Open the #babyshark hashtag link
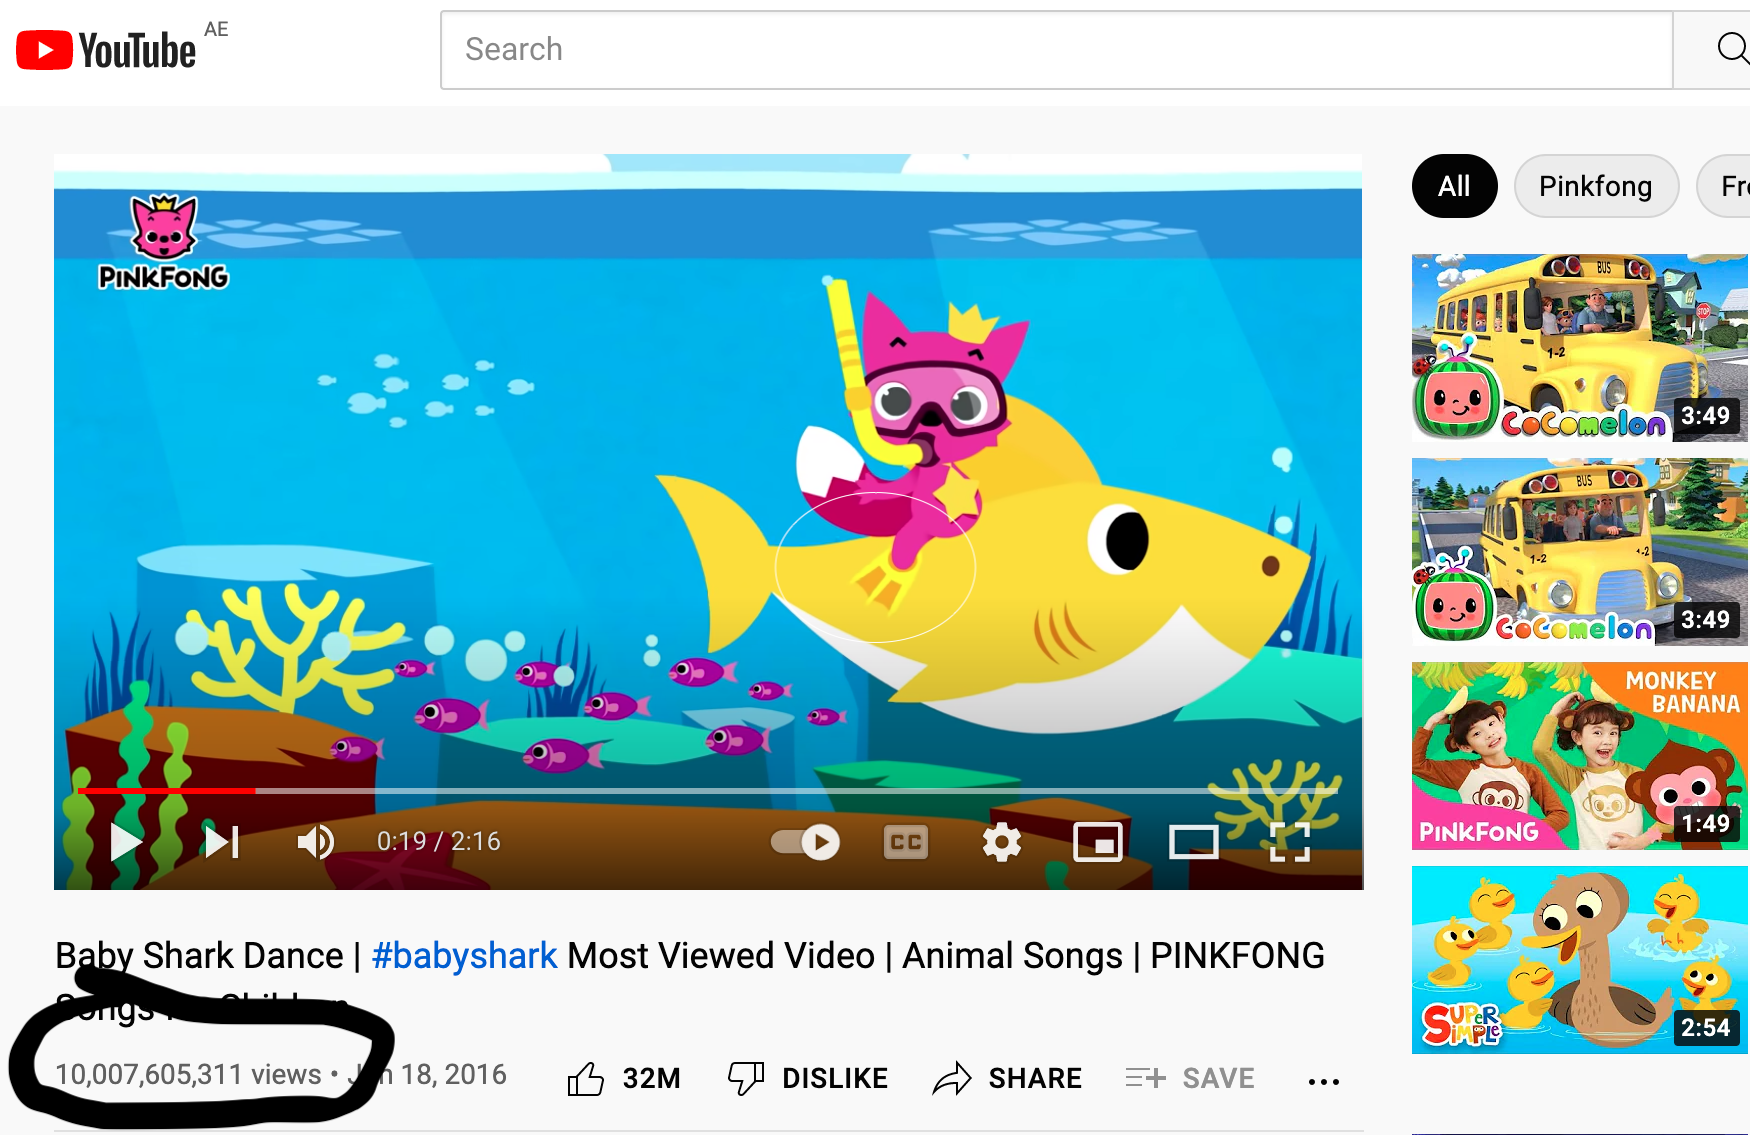Image resolution: width=1750 pixels, height=1135 pixels. pyautogui.click(x=464, y=956)
